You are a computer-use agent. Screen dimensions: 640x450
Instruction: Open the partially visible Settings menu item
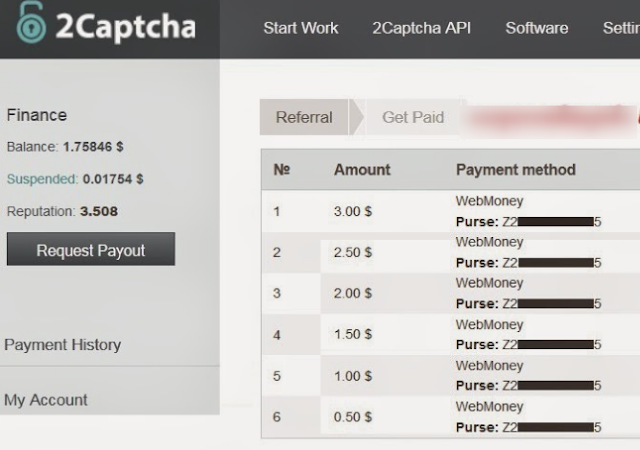click(x=621, y=28)
